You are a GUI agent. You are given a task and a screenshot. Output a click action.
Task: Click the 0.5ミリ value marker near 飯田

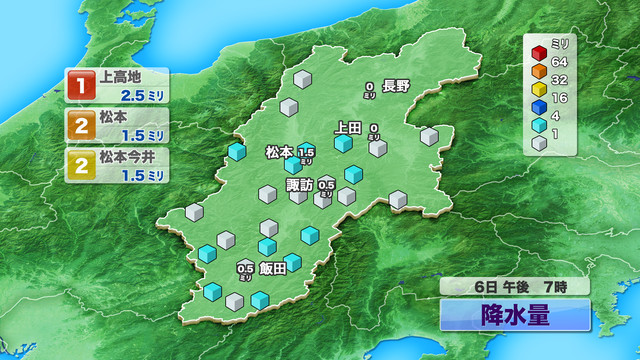pos(245,271)
